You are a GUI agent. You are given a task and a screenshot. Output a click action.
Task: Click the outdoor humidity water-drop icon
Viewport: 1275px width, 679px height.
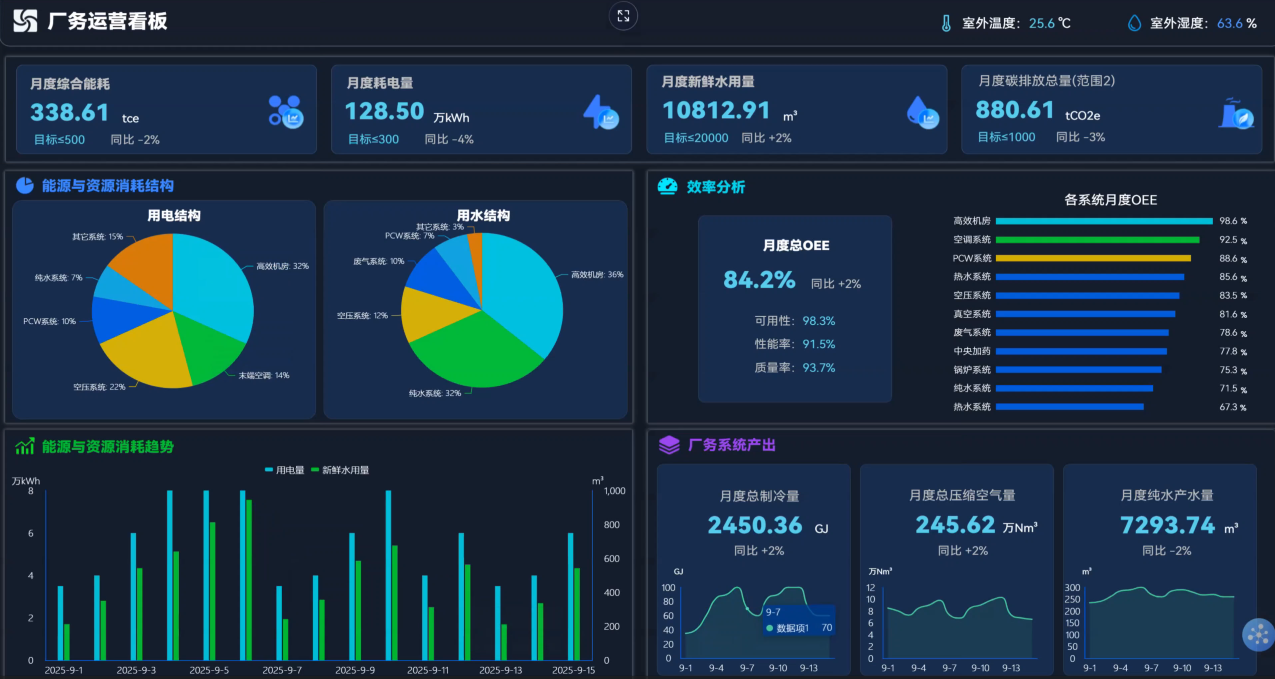pos(1135,23)
